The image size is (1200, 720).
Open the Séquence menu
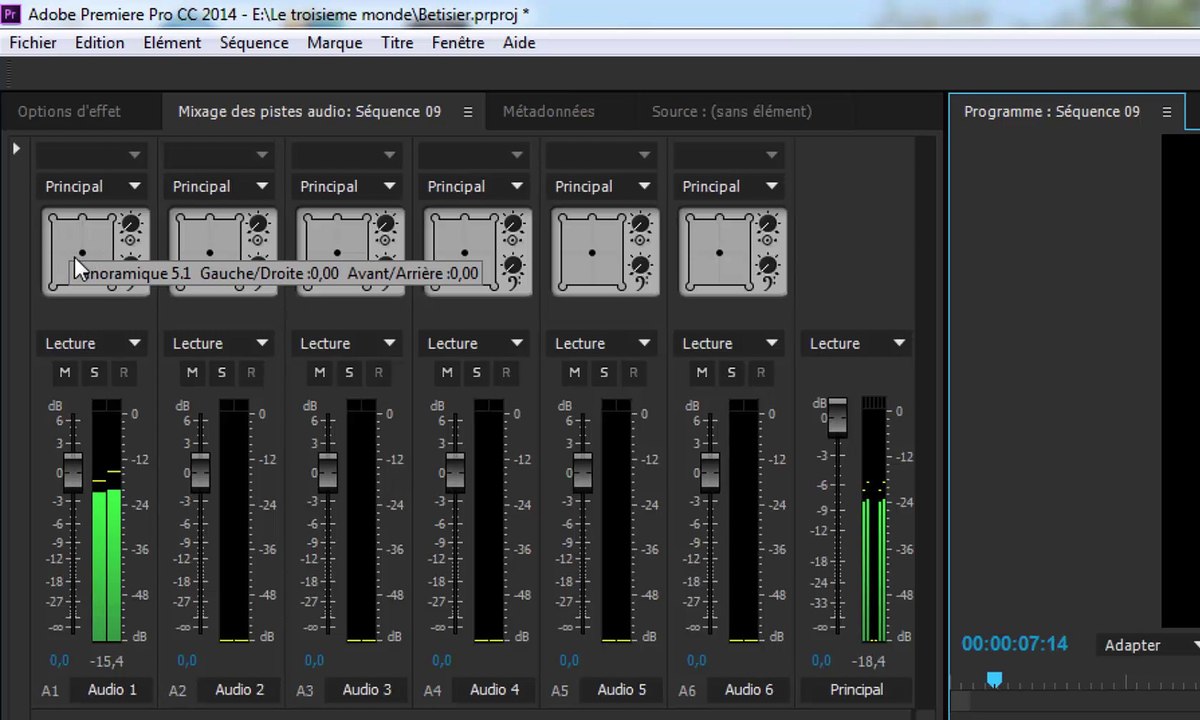pyautogui.click(x=254, y=43)
